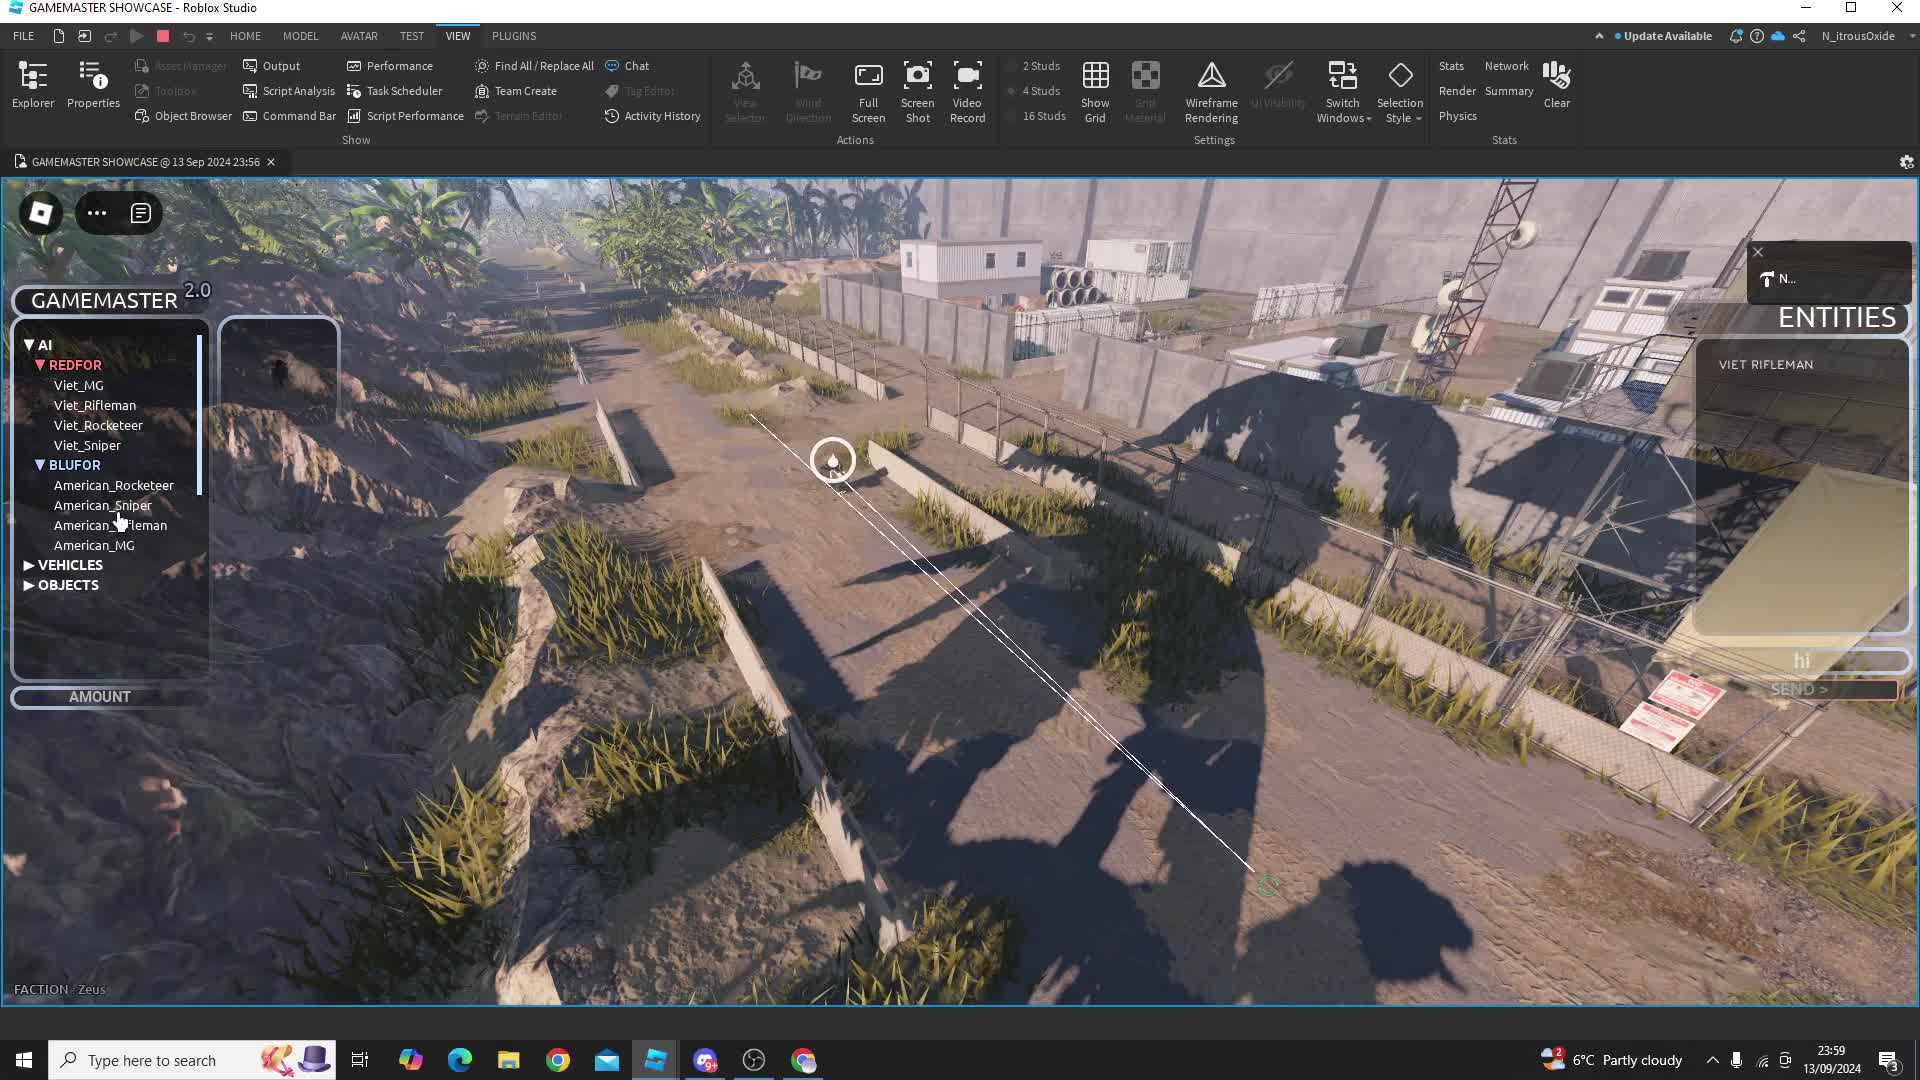Toggle Wireframe Rendering
The width and height of the screenshot is (1920, 1080).
tap(1211, 91)
